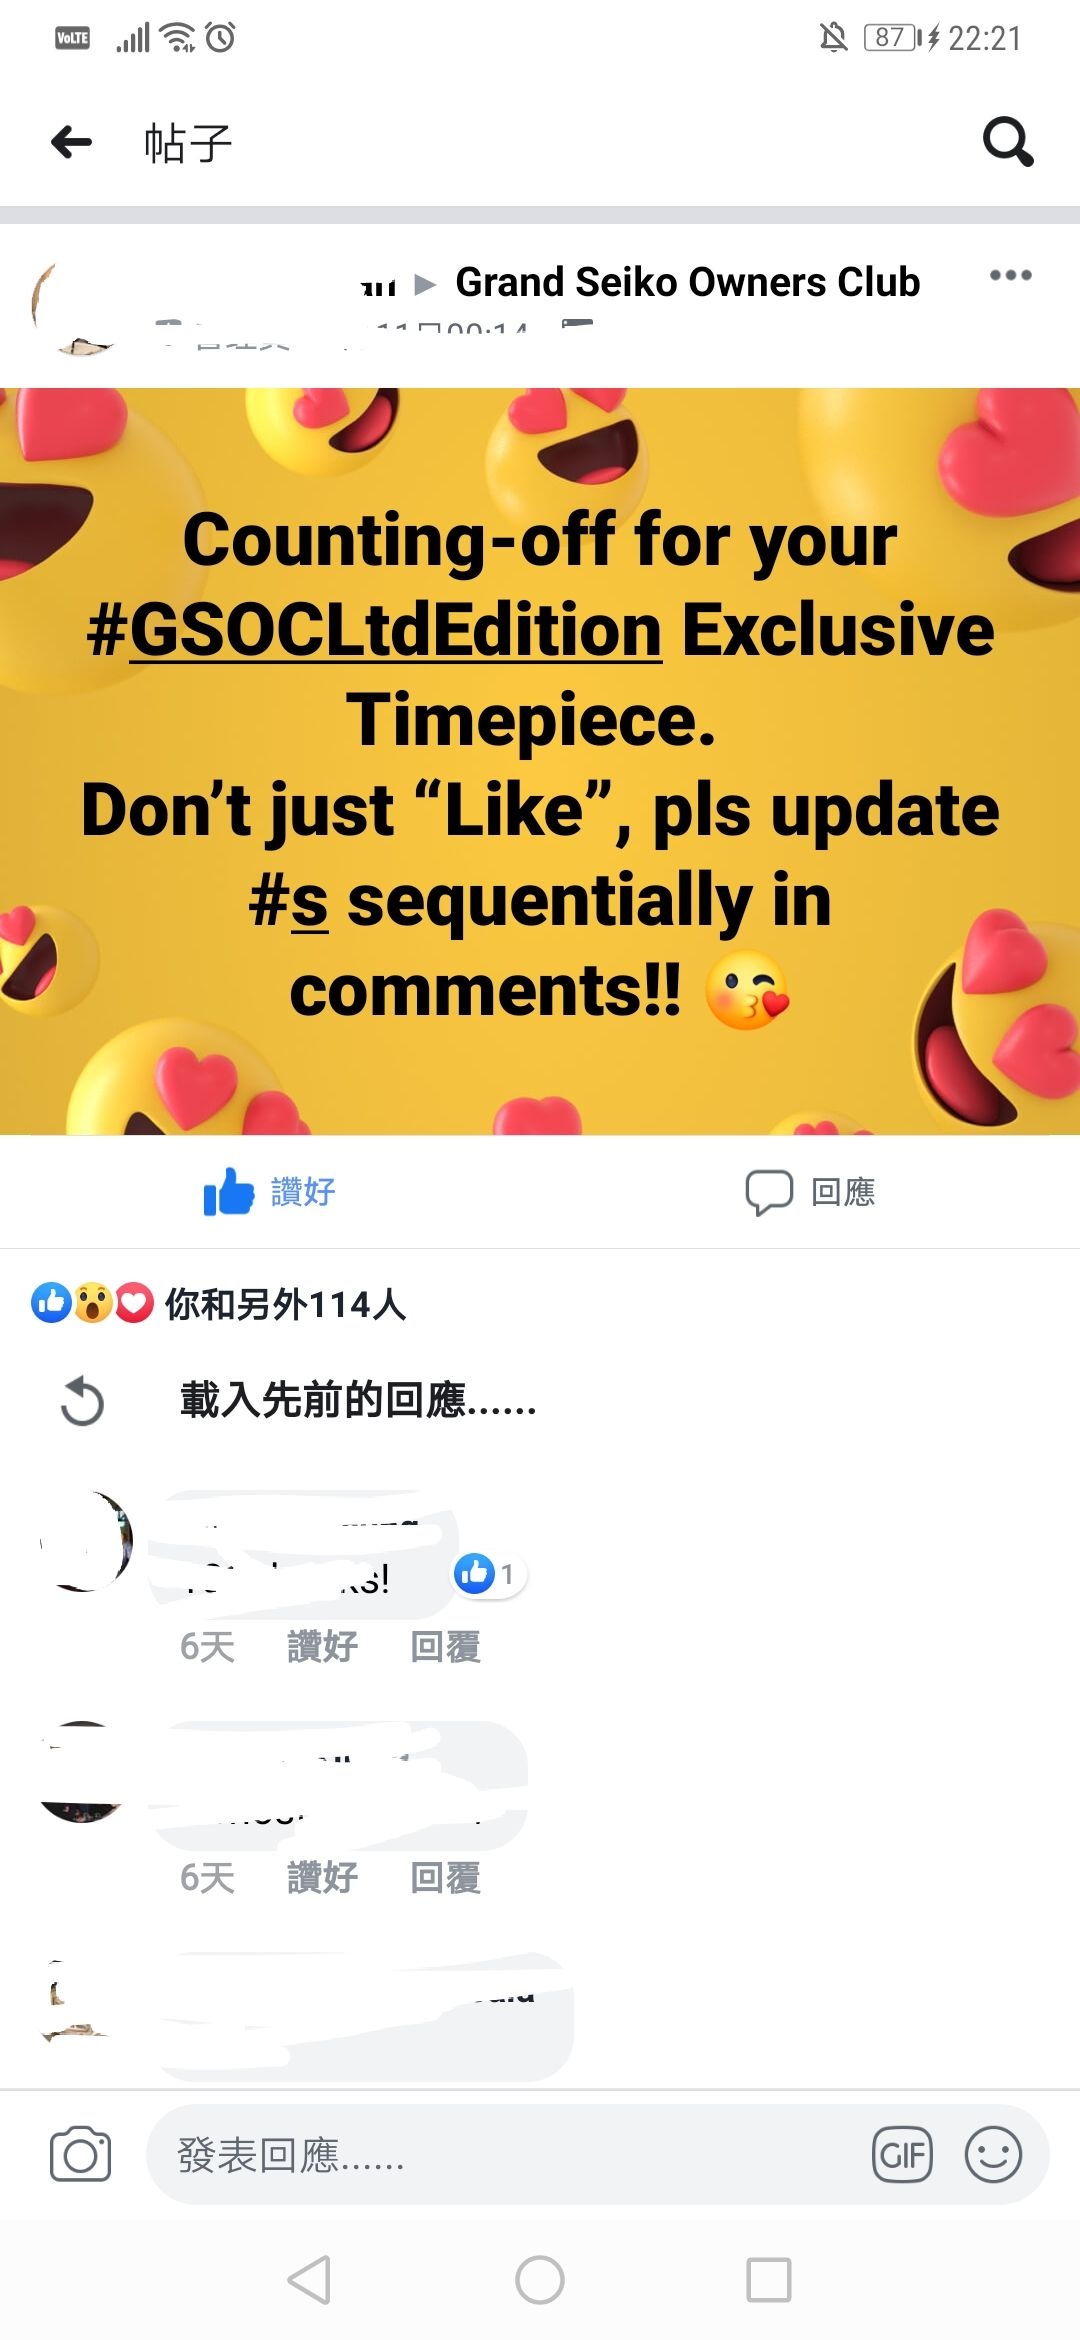1080x2340 pixels.
Task: Tap the 回應 comment bubble button
Action: pos(810,1192)
